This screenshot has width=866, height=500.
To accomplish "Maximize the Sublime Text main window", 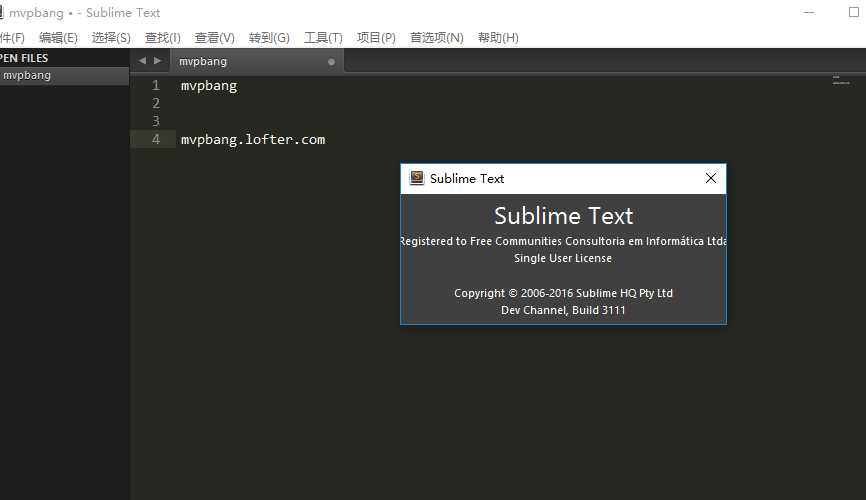I will 853,12.
